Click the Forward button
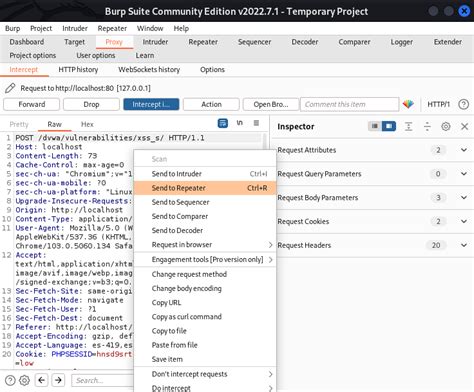 [x=32, y=104]
